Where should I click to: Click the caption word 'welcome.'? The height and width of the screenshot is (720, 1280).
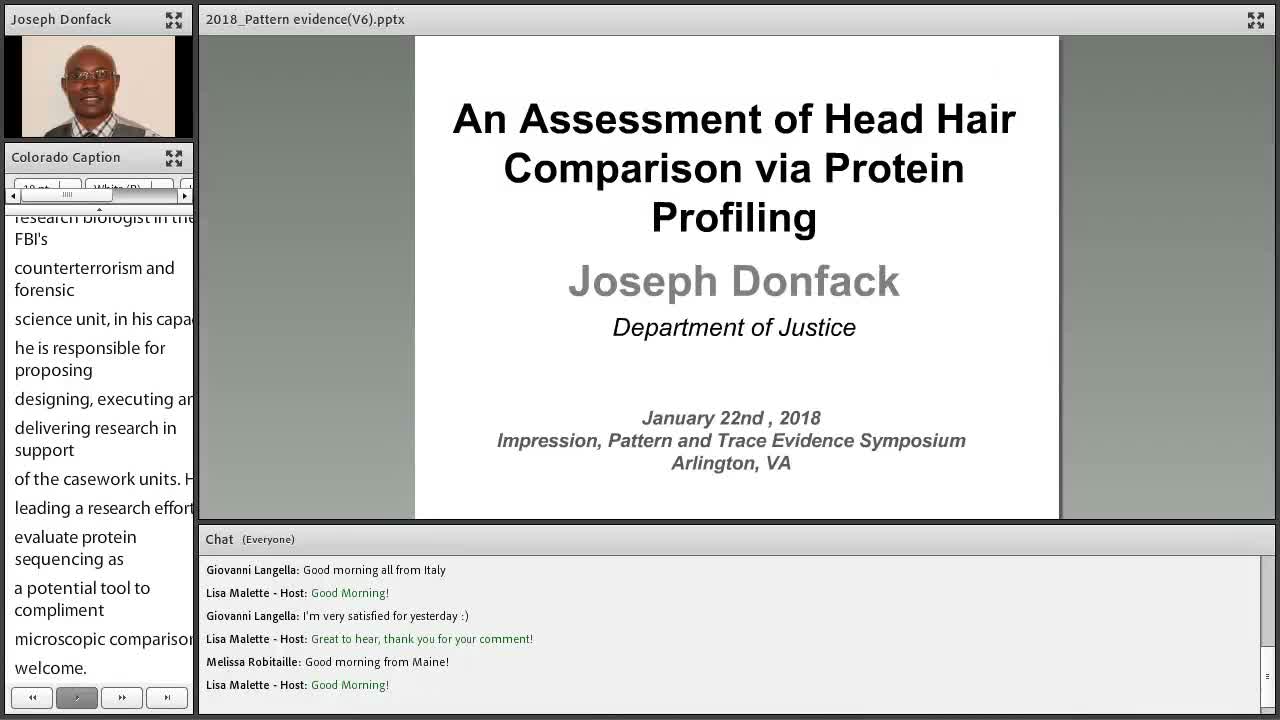50,668
